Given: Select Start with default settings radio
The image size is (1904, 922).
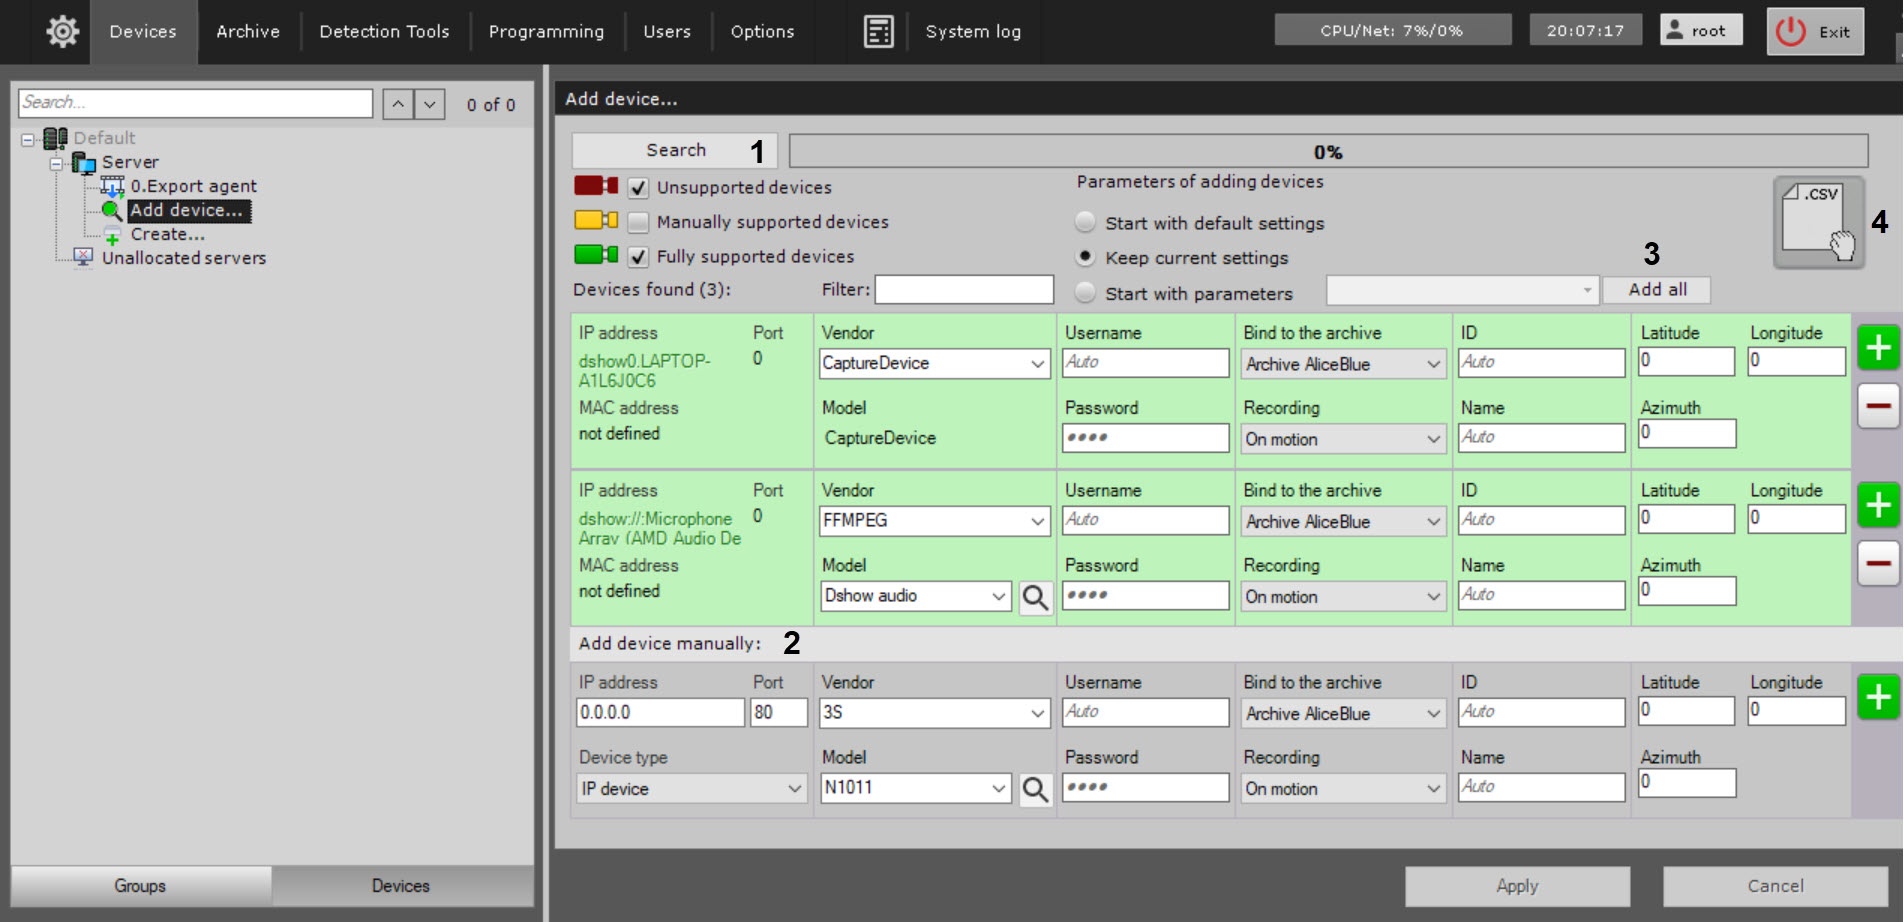Looking at the screenshot, I should (x=1085, y=222).
